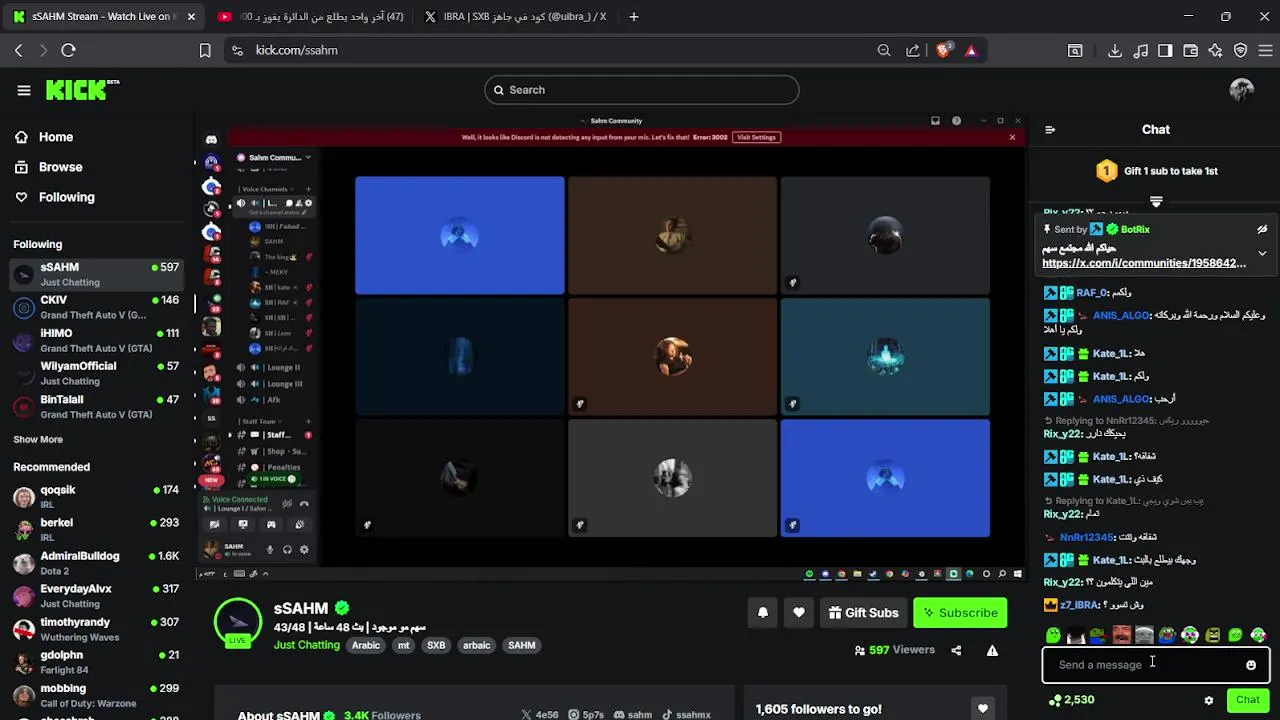Open the Kick hamburger menu
The image size is (1280, 720).
pyautogui.click(x=24, y=90)
